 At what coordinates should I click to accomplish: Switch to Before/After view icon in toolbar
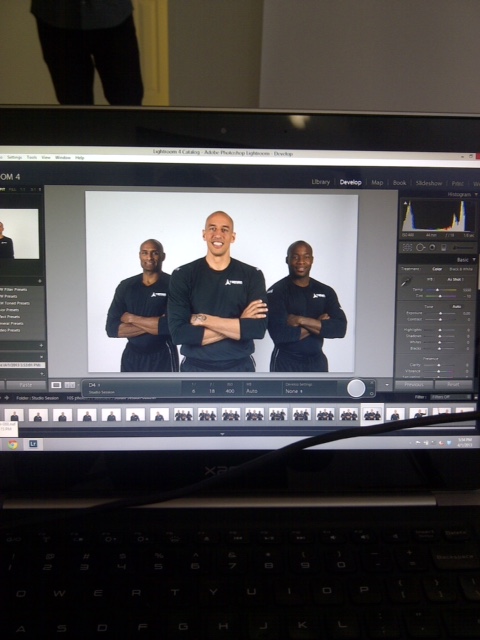70,385
